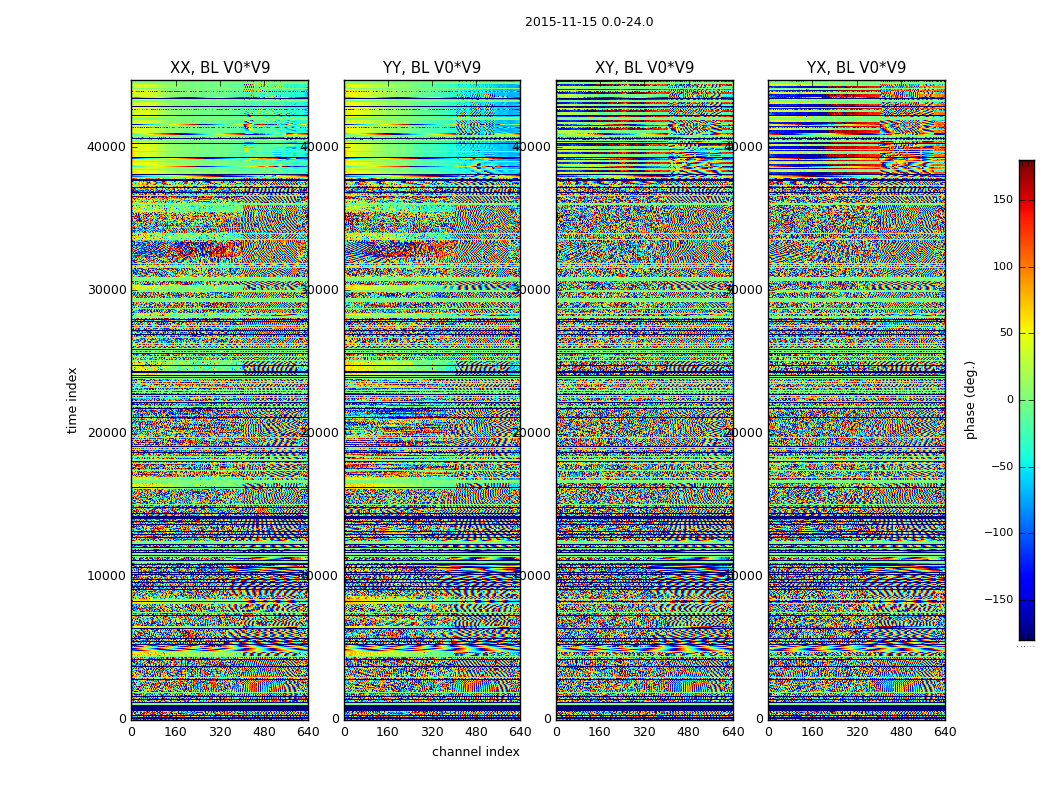Click the phase (deg.) colorbar label
The image size is (1050, 800).
point(970,400)
